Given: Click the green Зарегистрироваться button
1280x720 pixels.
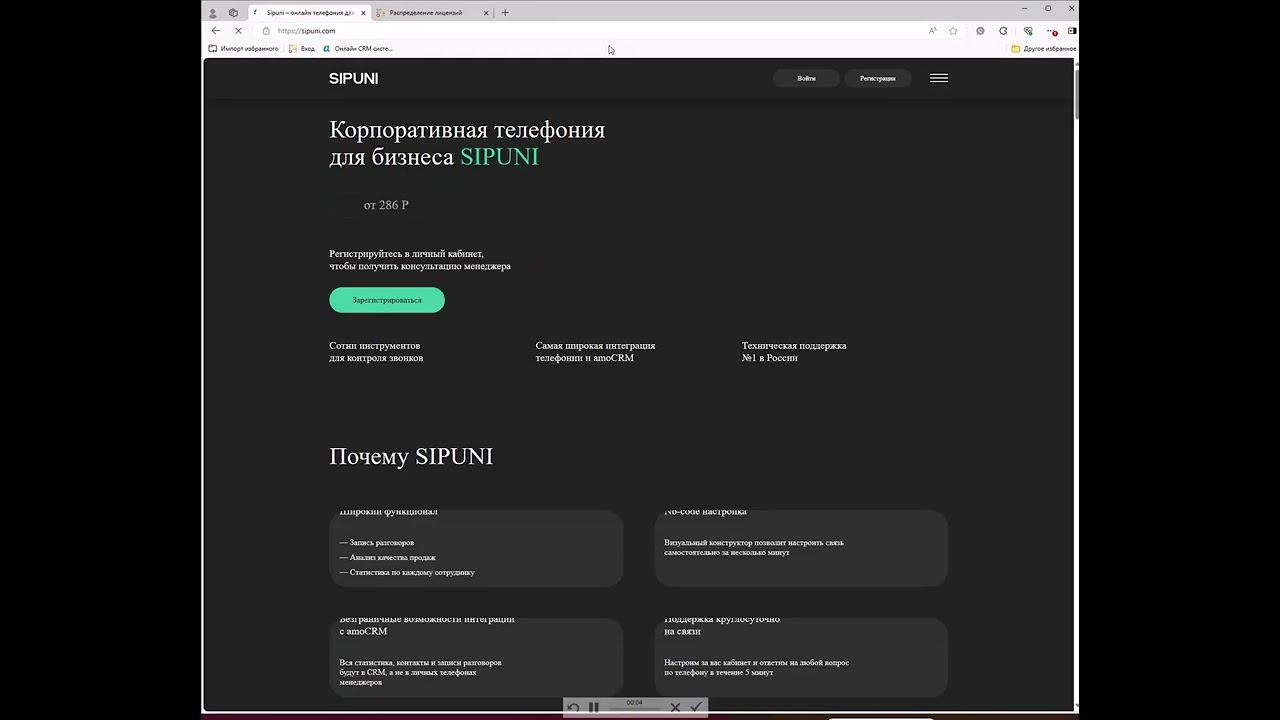Looking at the screenshot, I should coord(387,300).
